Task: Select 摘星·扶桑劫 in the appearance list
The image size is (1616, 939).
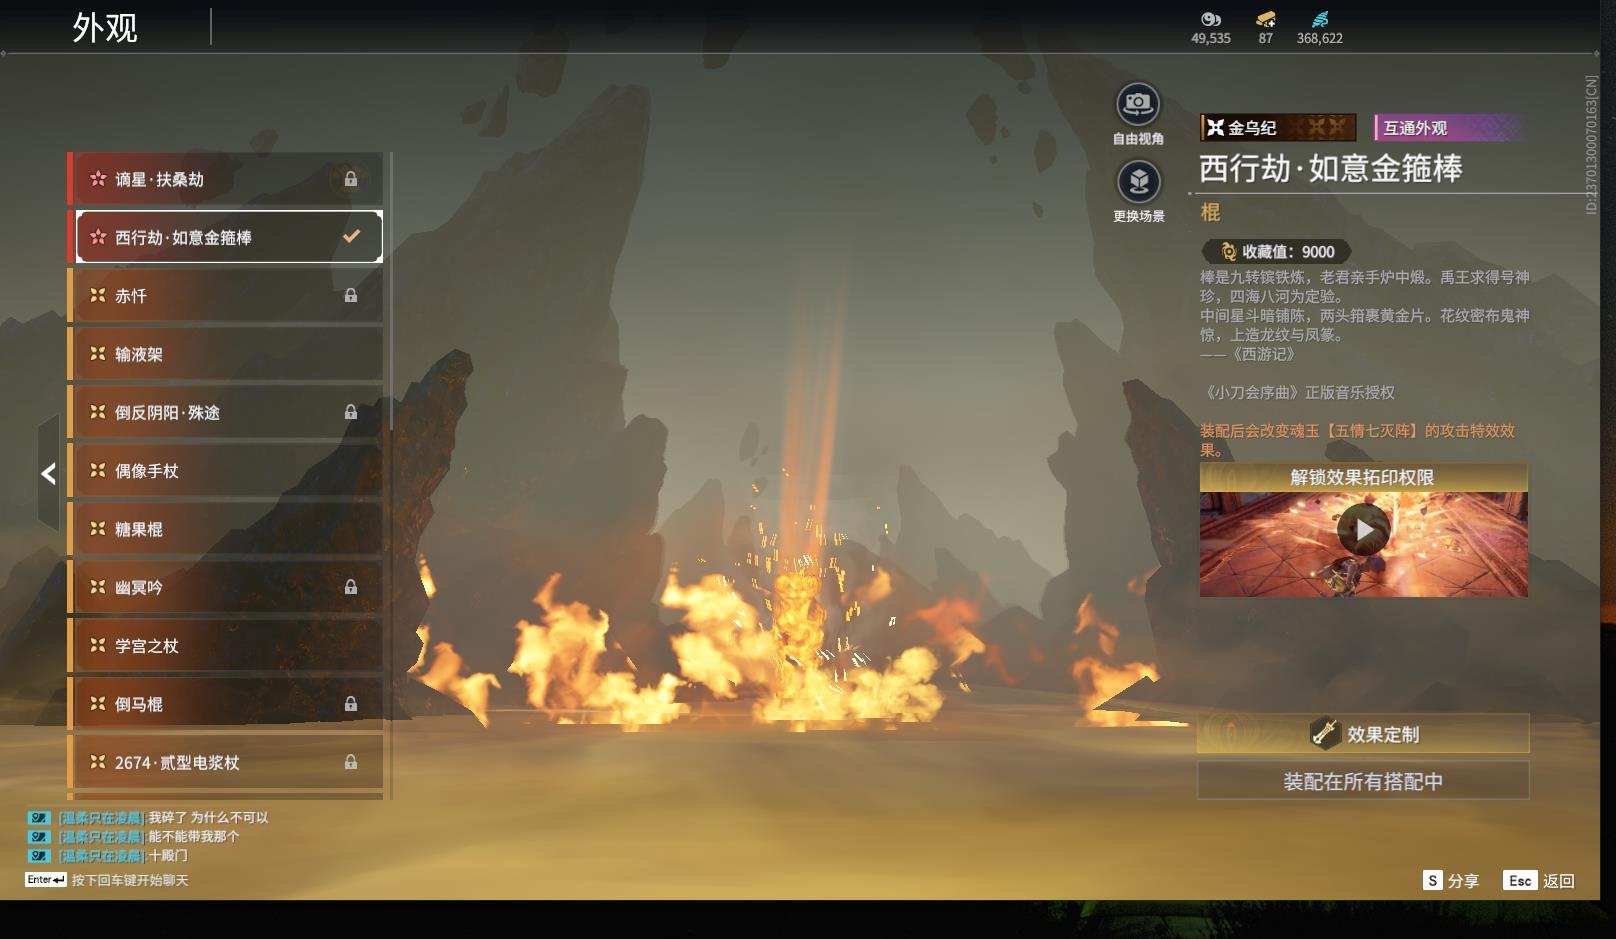Action: tap(226, 179)
